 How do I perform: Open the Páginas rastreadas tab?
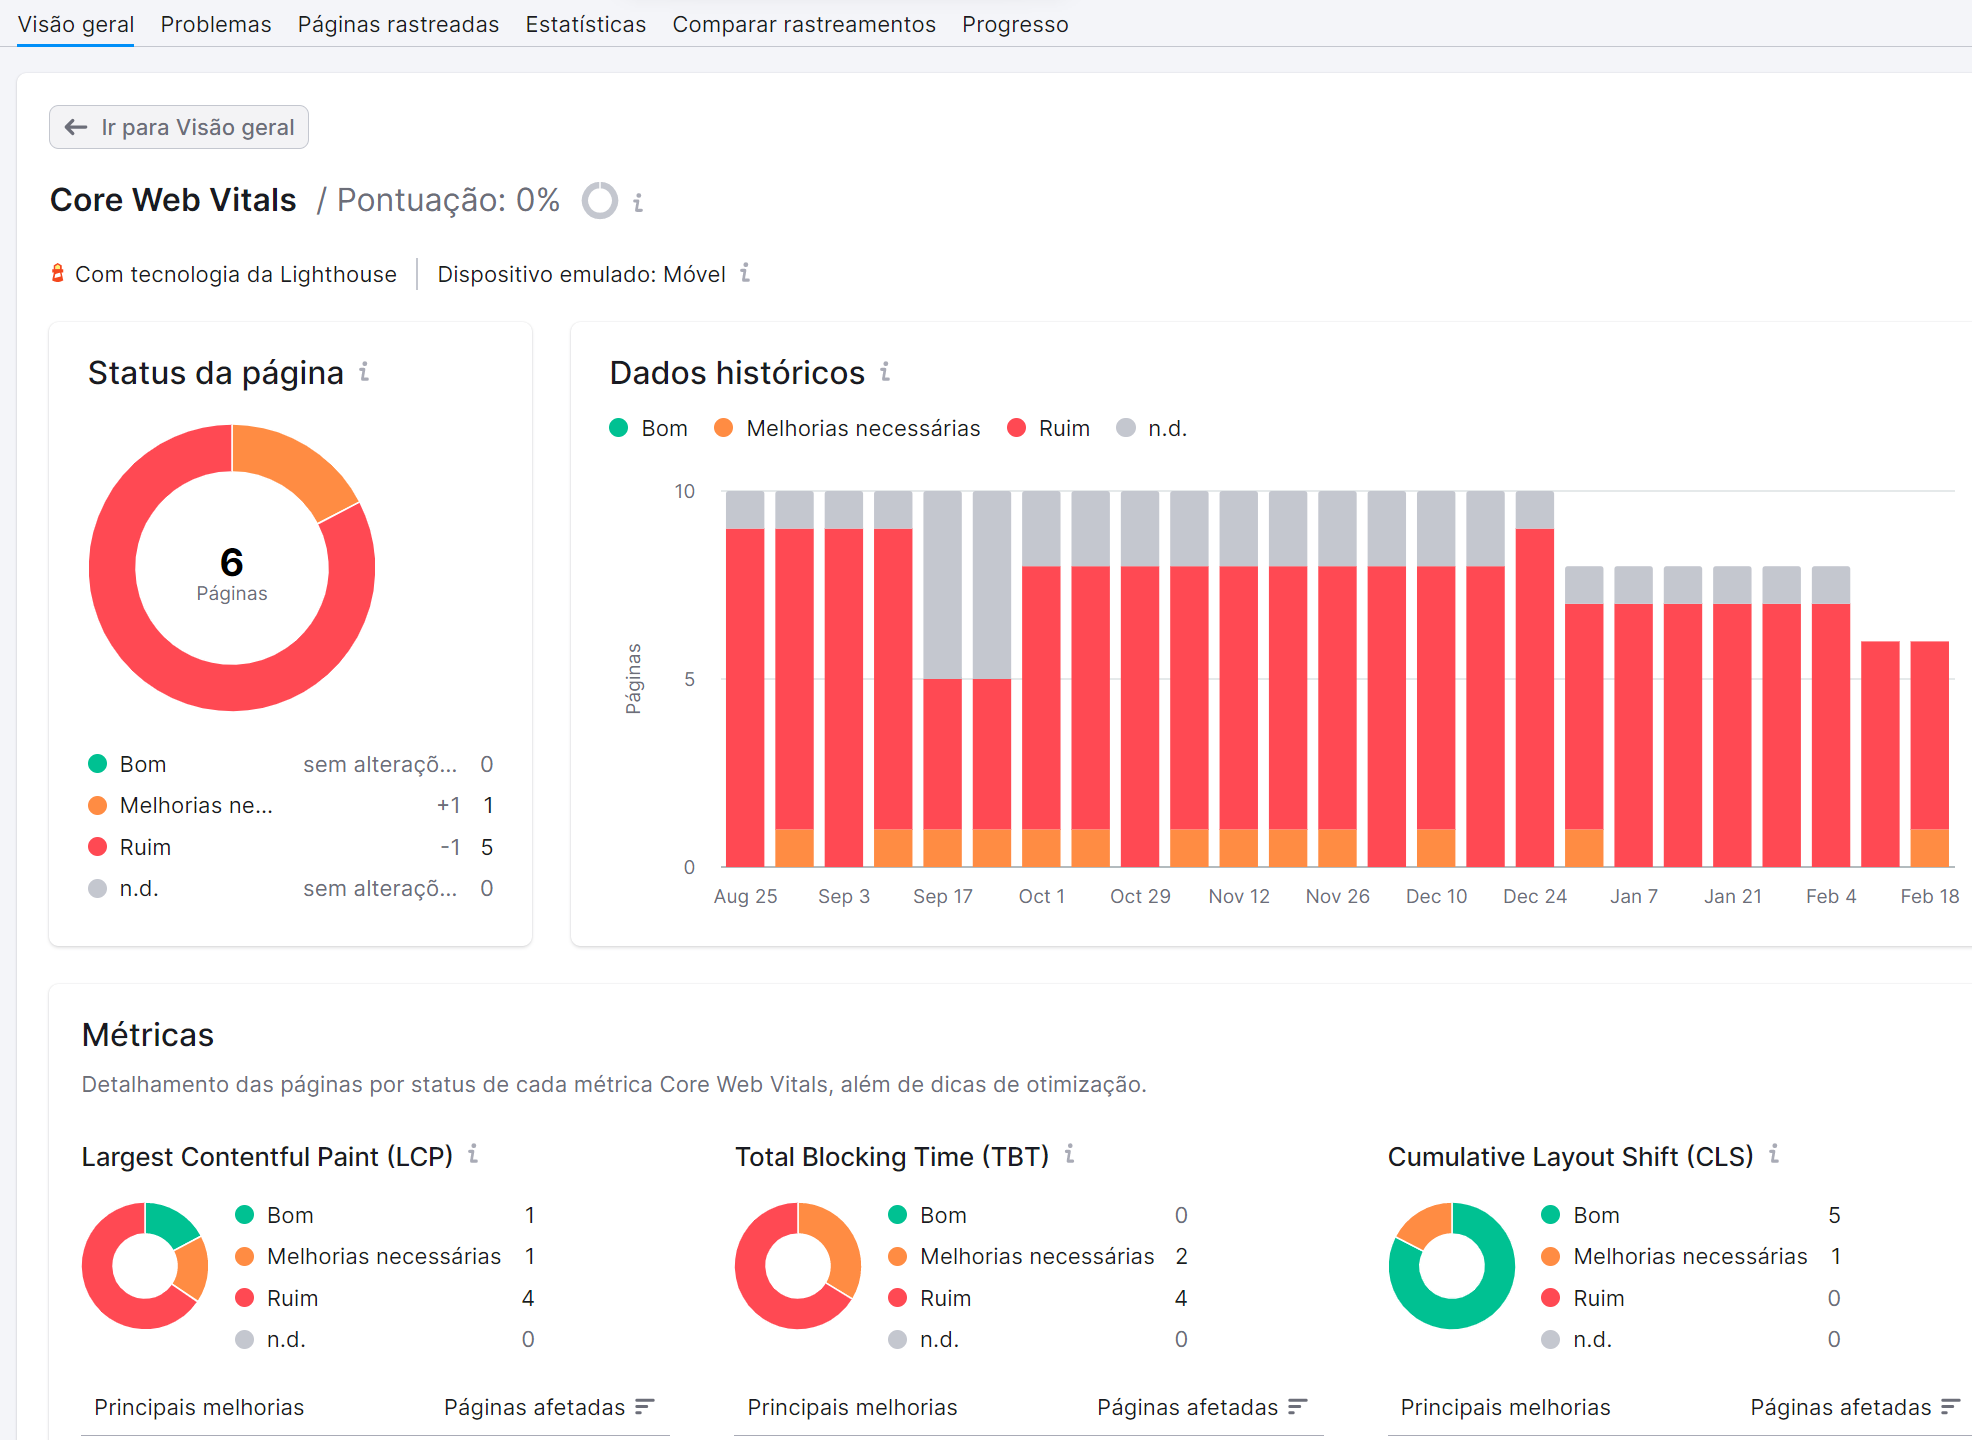(x=398, y=24)
